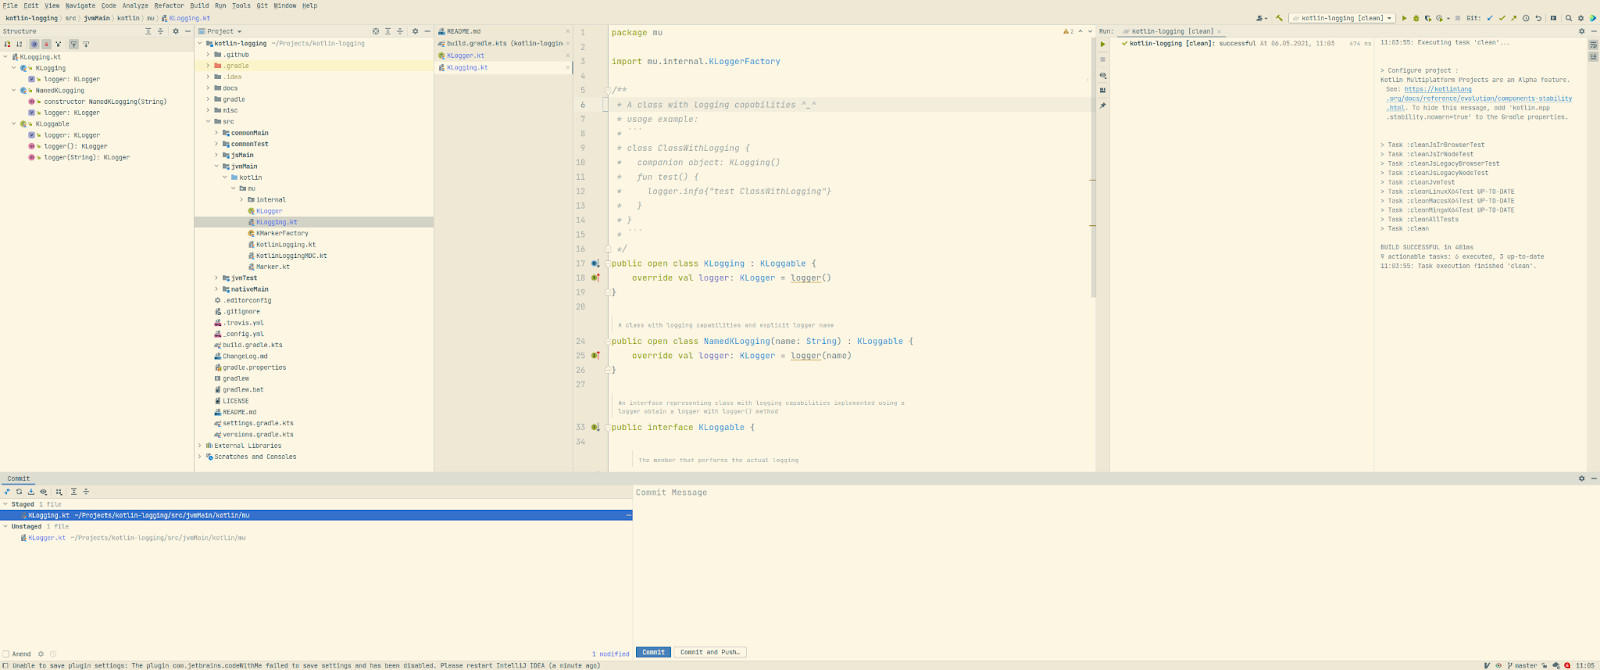The height and width of the screenshot is (670, 1600).
Task: Click the Git update project arrow icon
Action: click(1490, 18)
